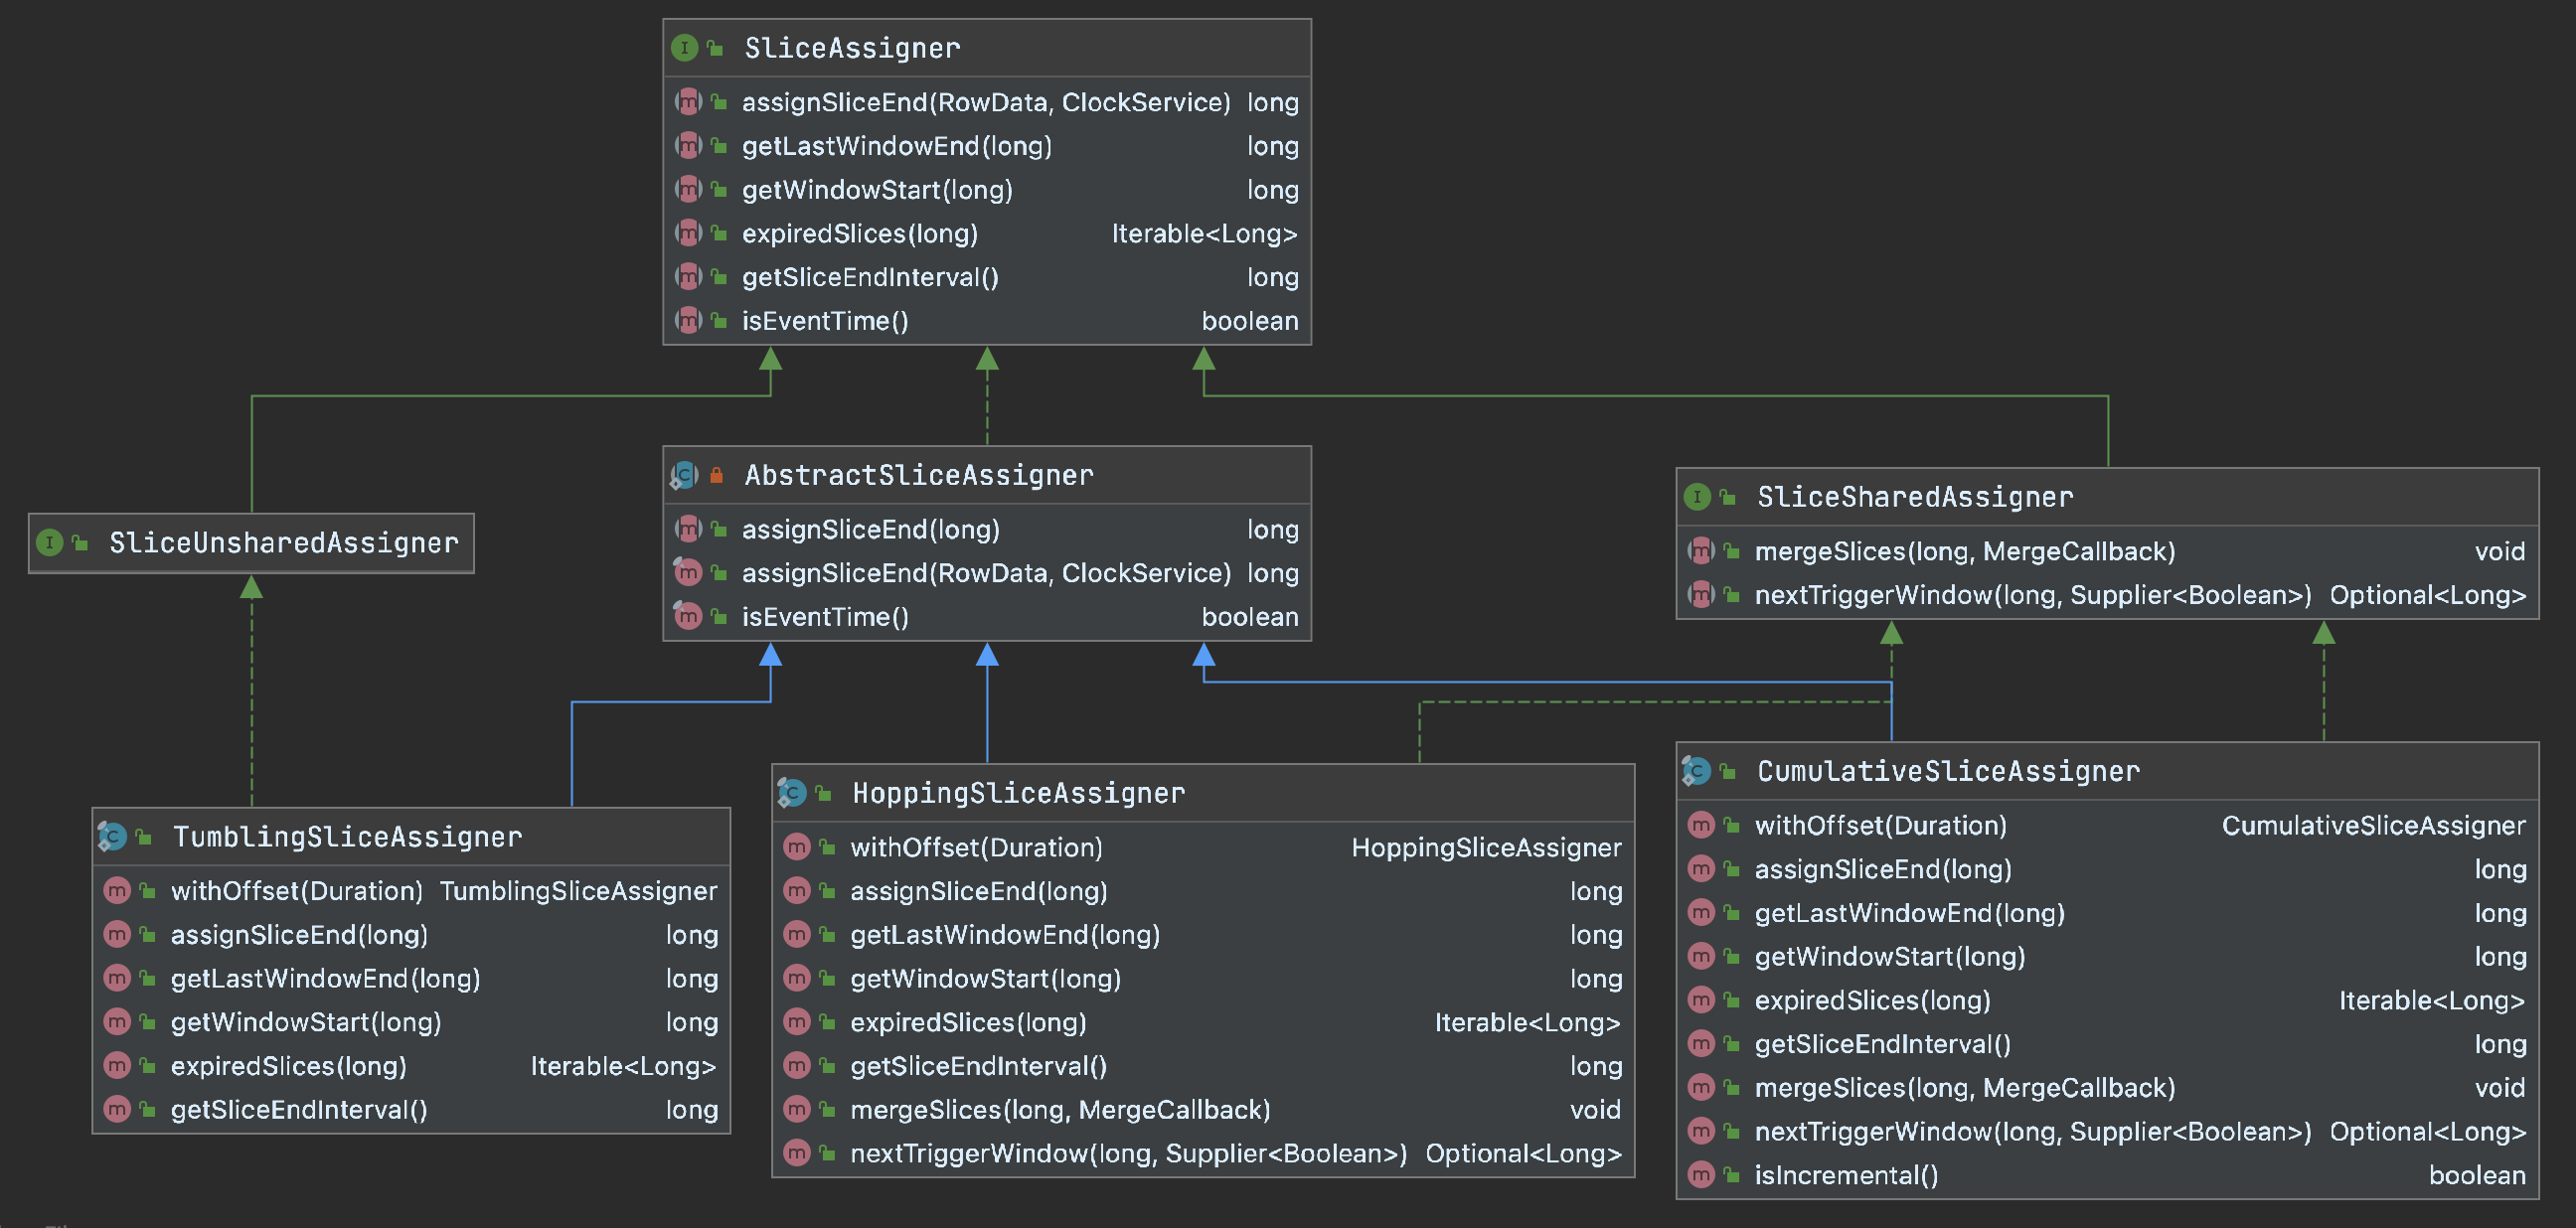Click method icon for getSliceEndInterval() in TumblingSliceAssigner
Screen dimensions: 2576x1228
point(117,1109)
